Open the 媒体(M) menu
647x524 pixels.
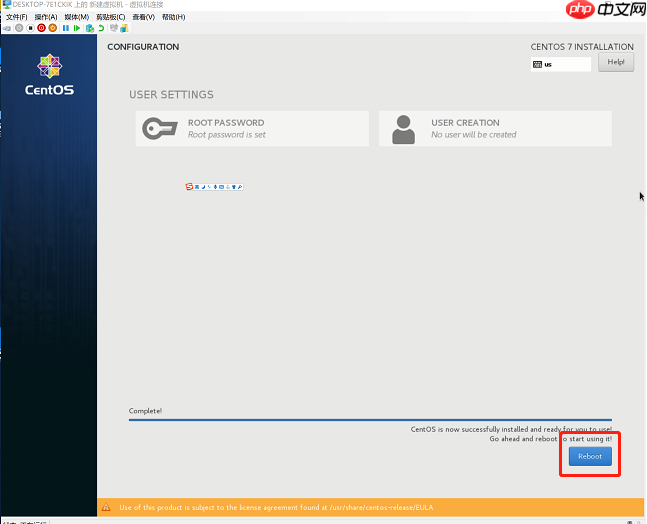pos(77,17)
